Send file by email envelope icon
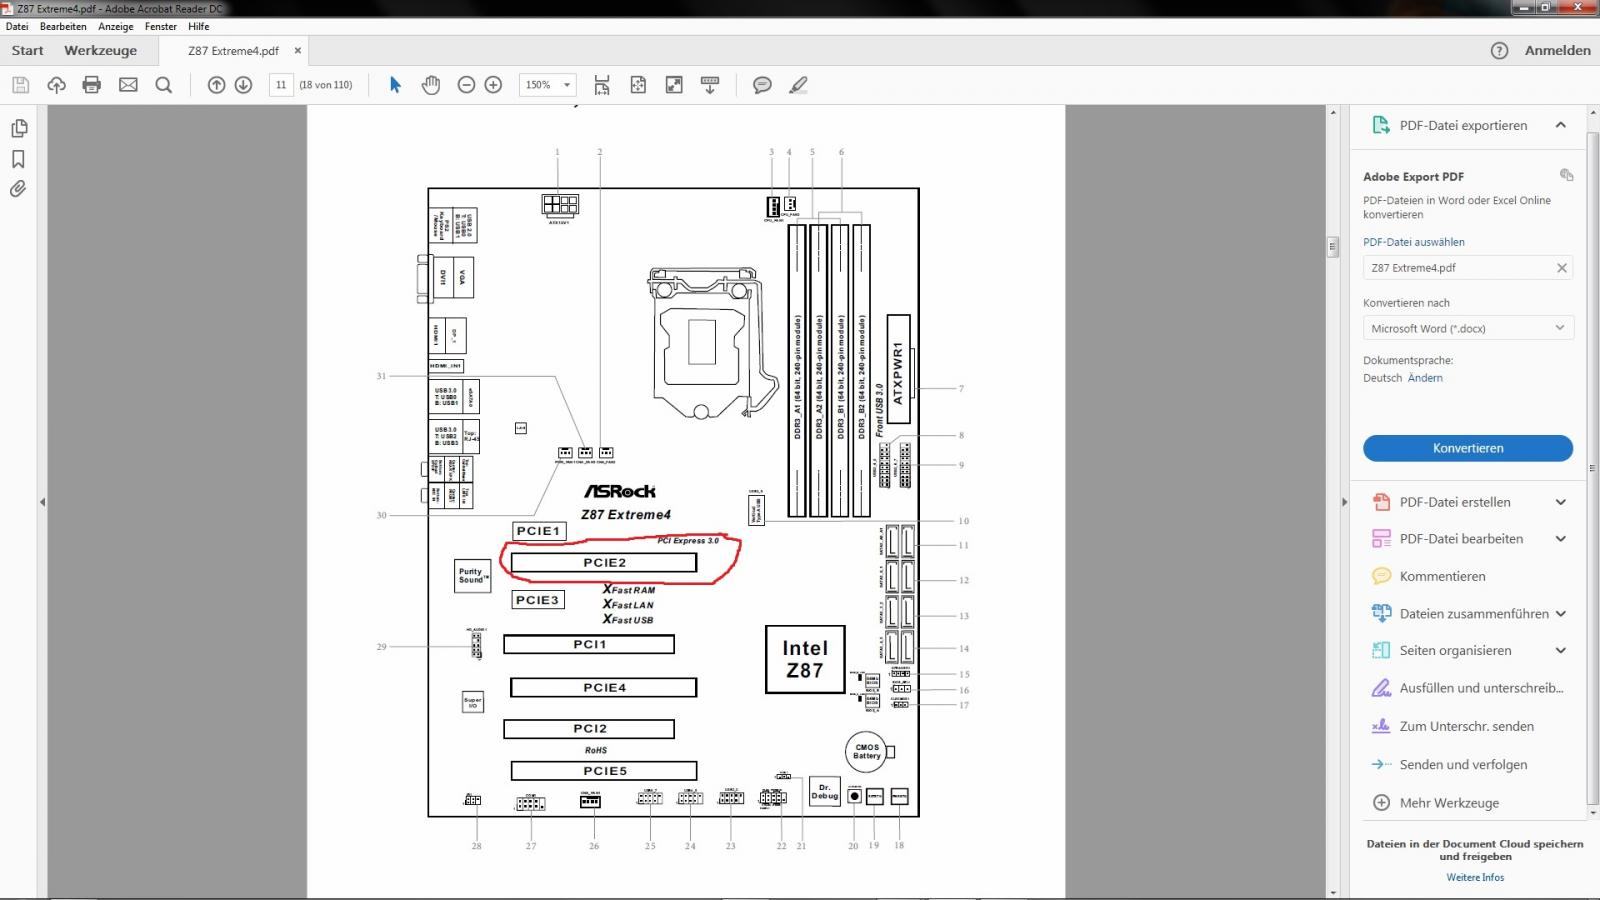The image size is (1600, 900). pyautogui.click(x=128, y=85)
